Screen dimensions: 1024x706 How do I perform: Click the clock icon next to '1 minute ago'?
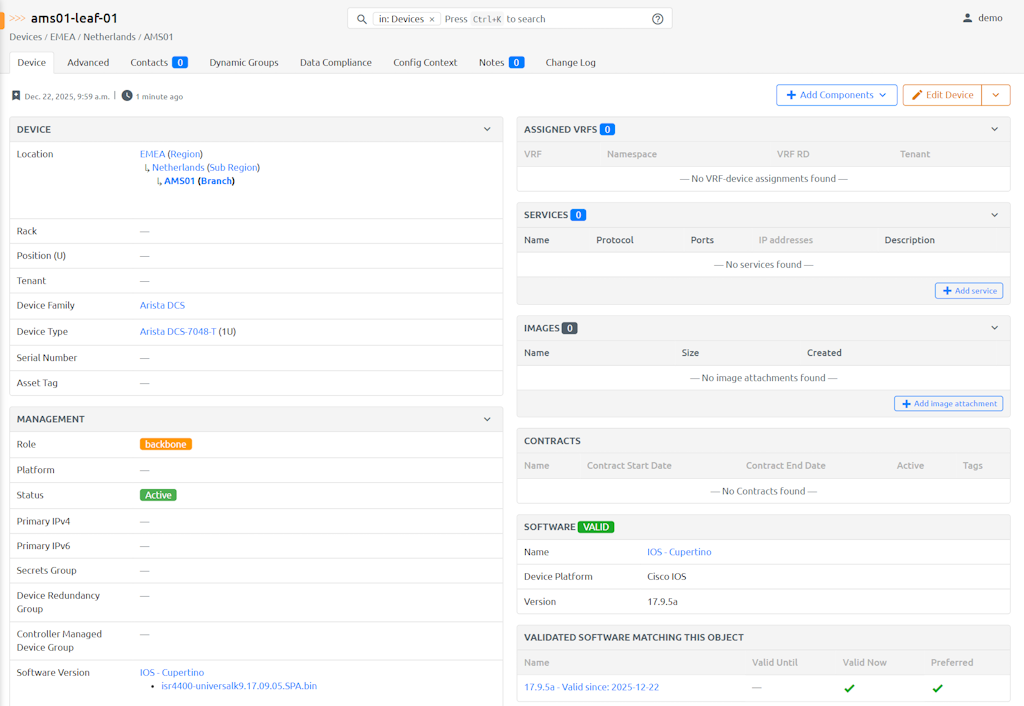[x=127, y=96]
